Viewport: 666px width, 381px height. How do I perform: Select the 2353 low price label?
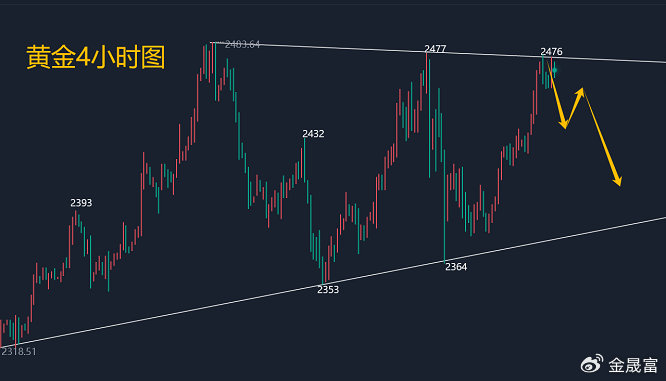328,290
